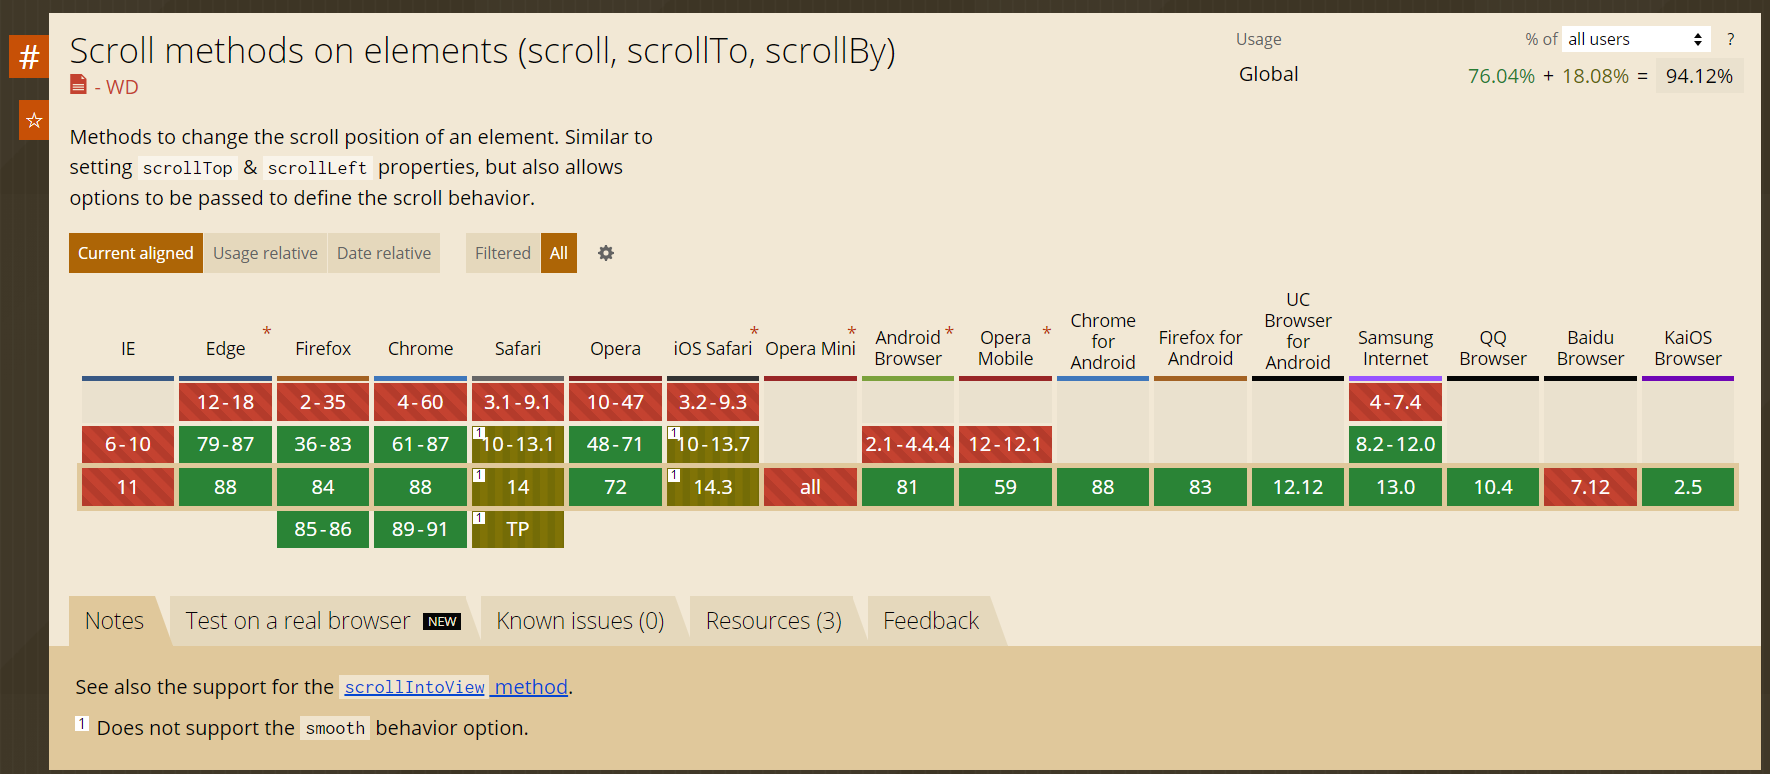Open Known issues (0) tab
The image size is (1770, 774).
click(x=580, y=621)
